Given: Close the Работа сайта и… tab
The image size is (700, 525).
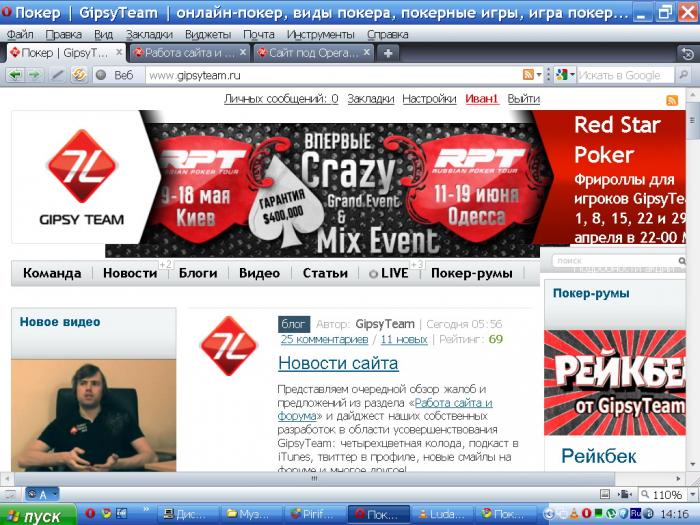Looking at the screenshot, I should coord(242,53).
